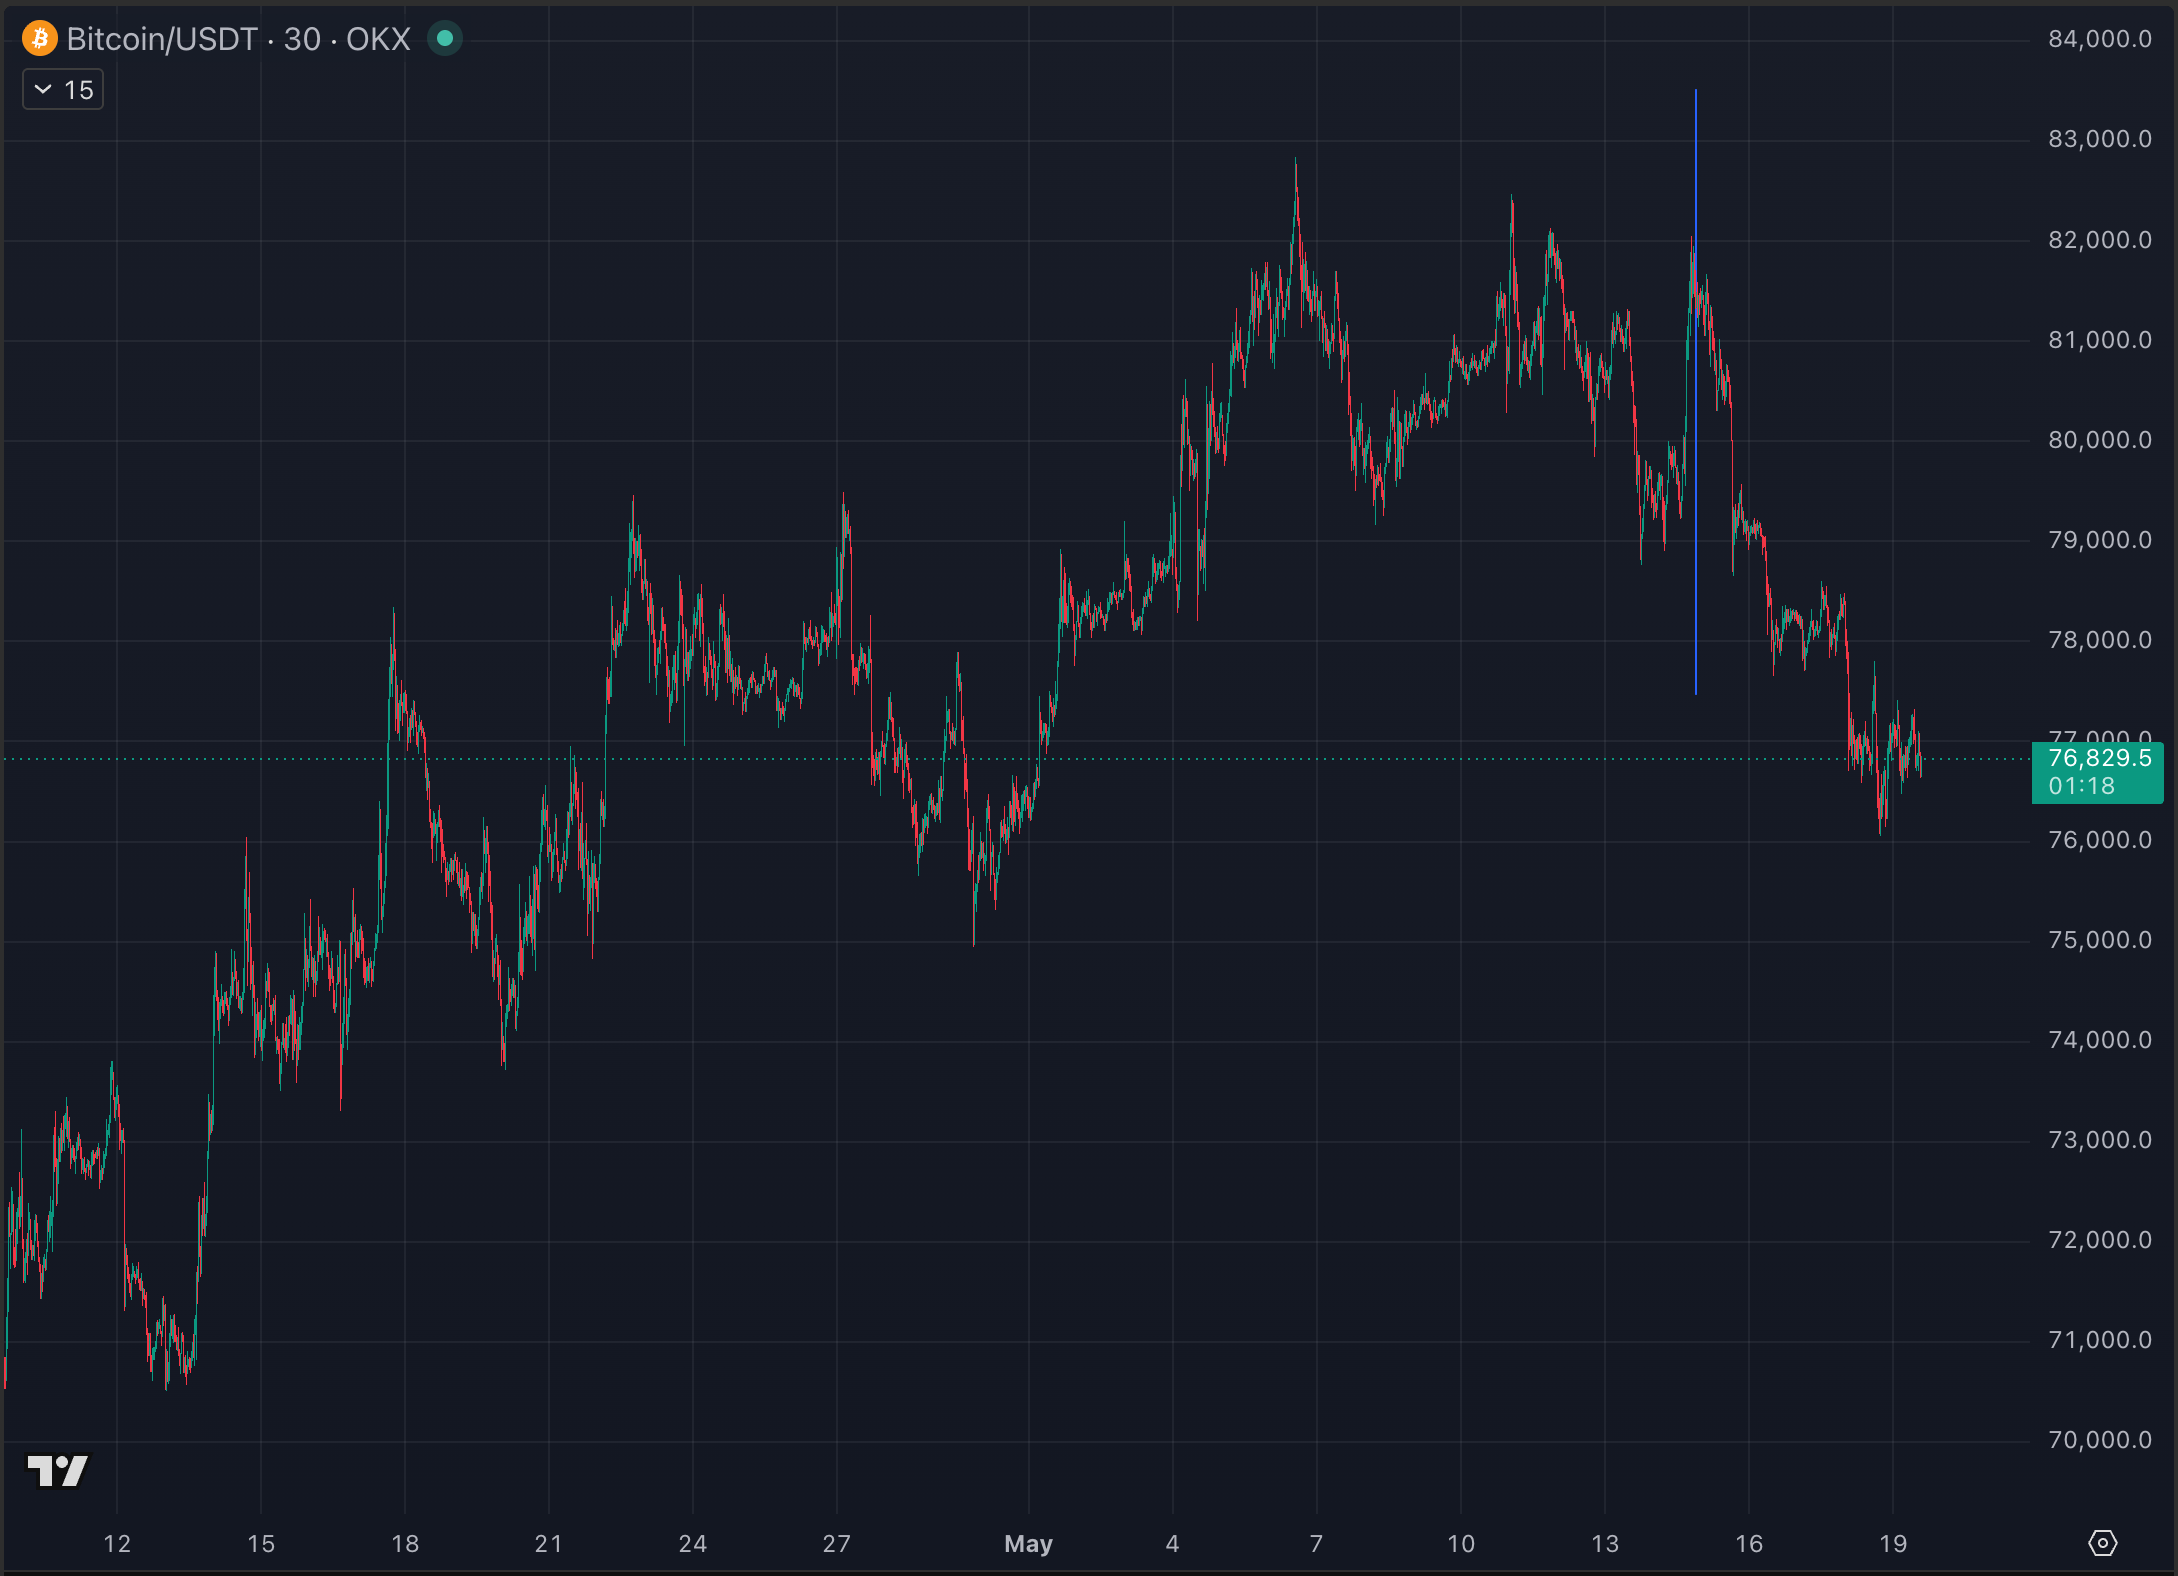Click date 13 on the time axis
The image size is (2178, 1576).
click(1605, 1544)
